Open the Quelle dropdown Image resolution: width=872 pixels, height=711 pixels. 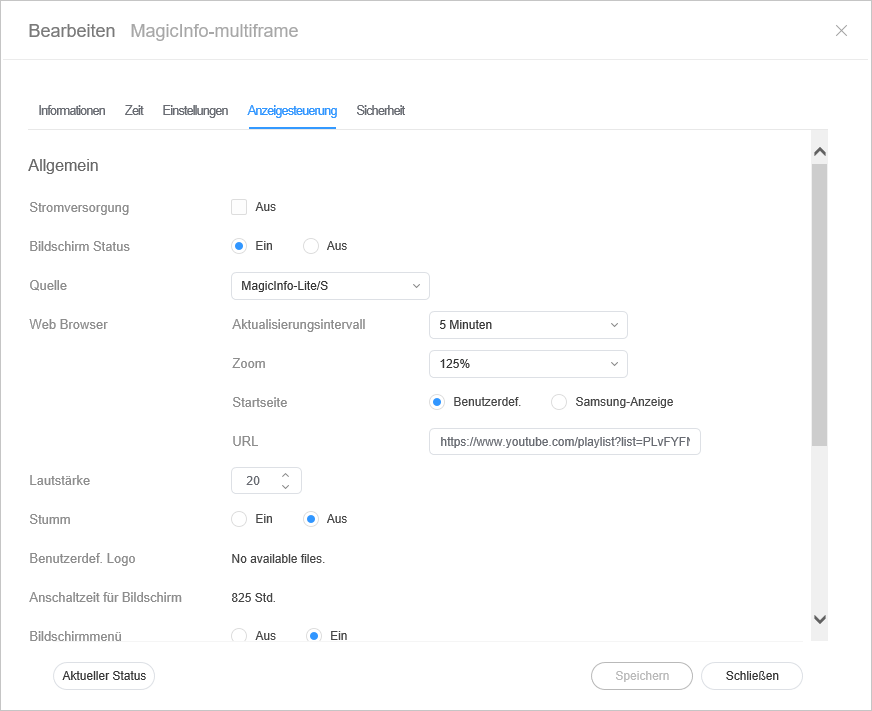click(330, 286)
